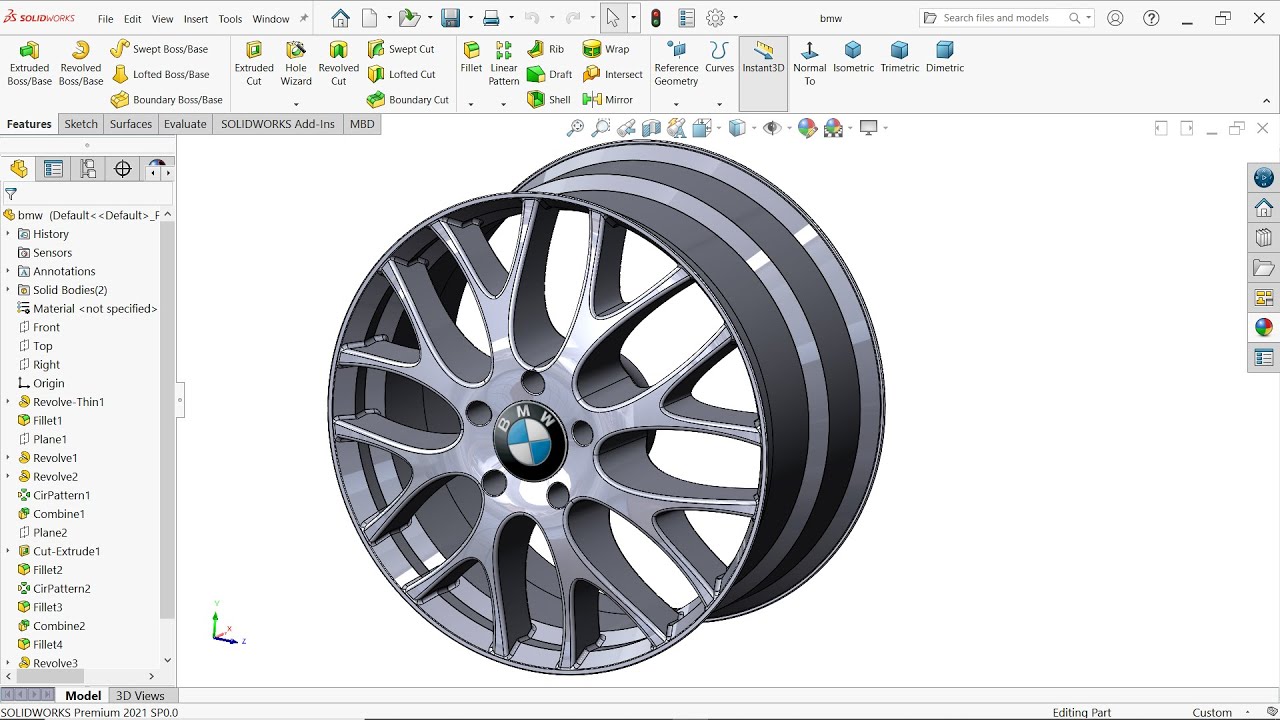Image resolution: width=1280 pixels, height=720 pixels.
Task: Select the Extruded Cut tool
Action: pyautogui.click(x=254, y=64)
